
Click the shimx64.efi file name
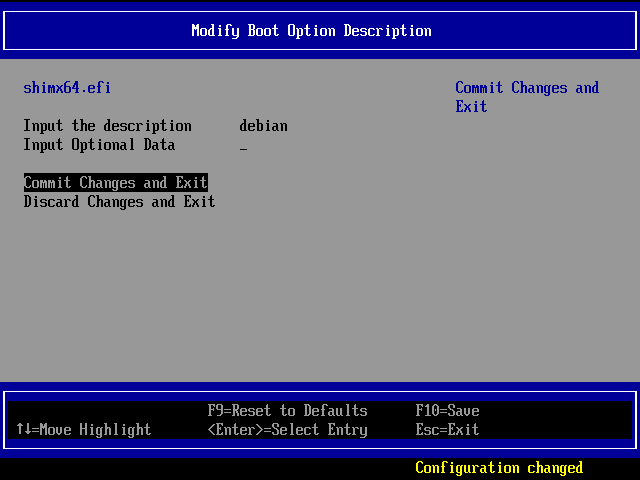point(67,88)
